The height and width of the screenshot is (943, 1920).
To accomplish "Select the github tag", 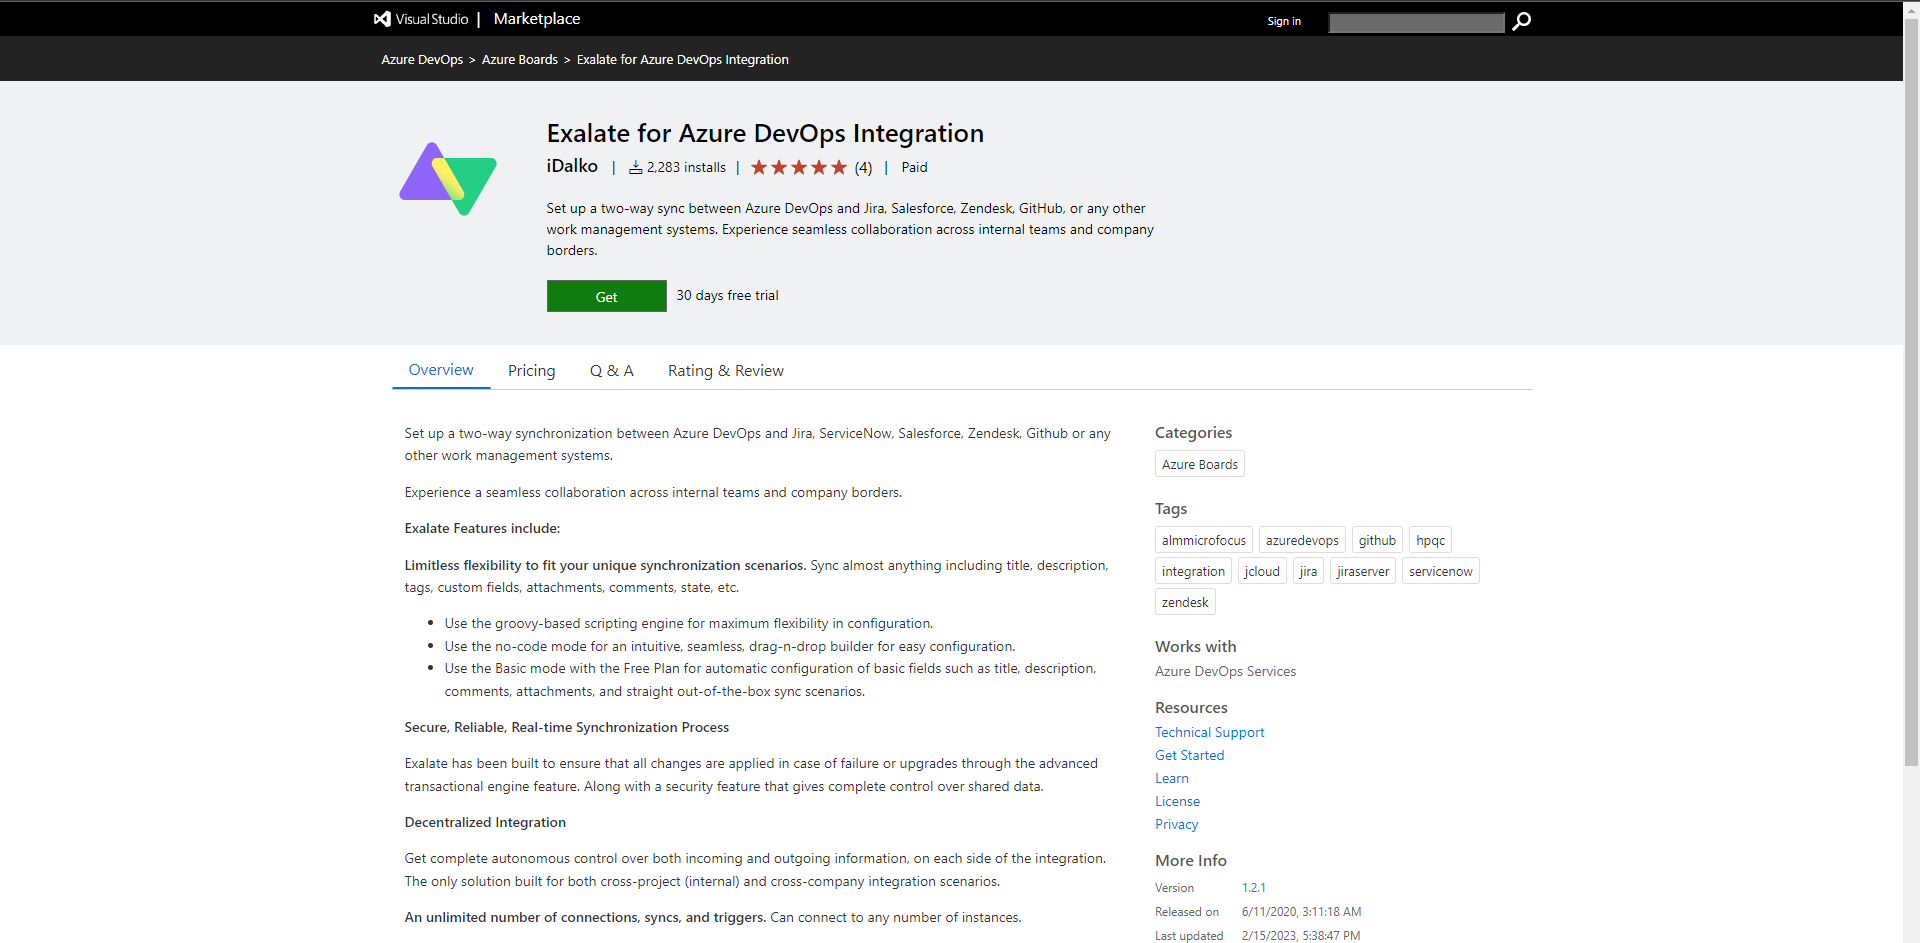I will (1377, 539).
